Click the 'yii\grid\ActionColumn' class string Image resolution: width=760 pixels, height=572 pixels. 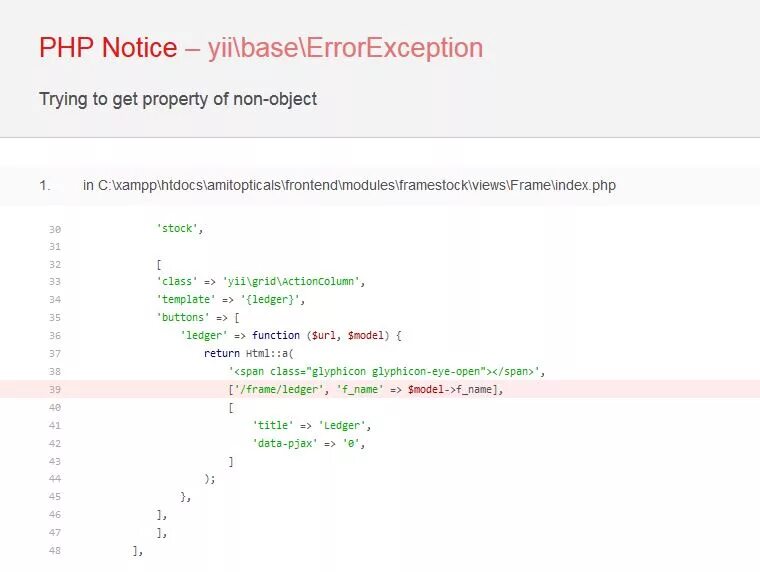coord(291,282)
